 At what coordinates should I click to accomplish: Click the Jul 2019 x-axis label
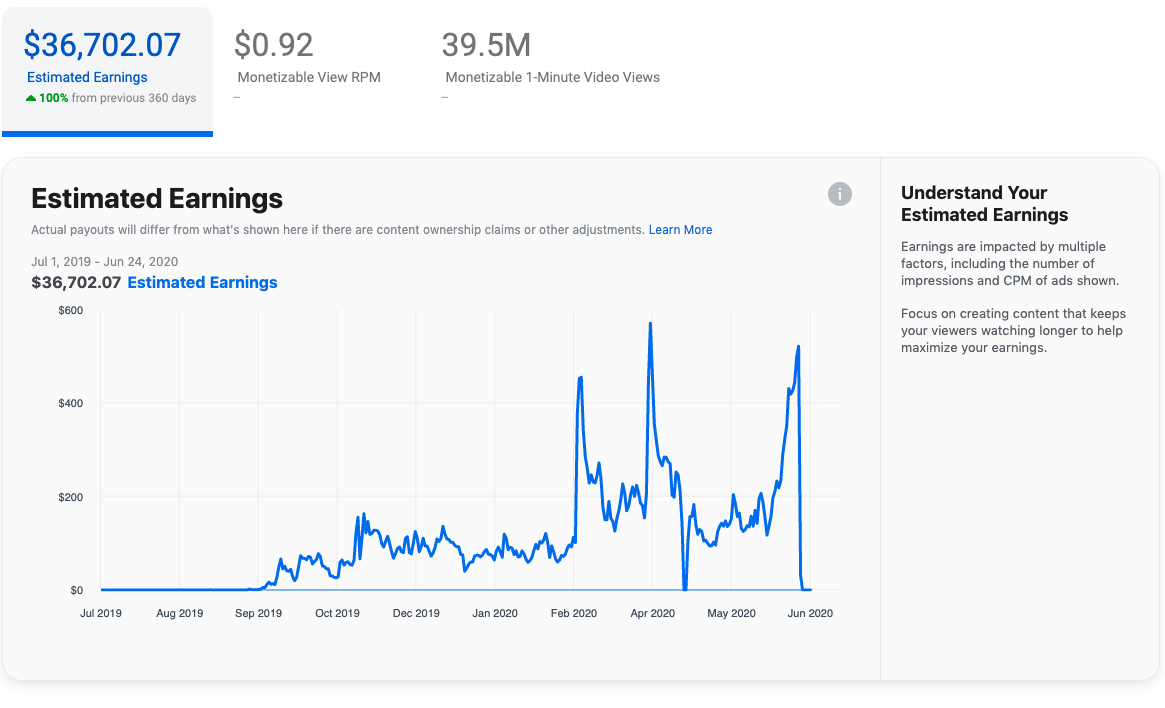point(101,613)
